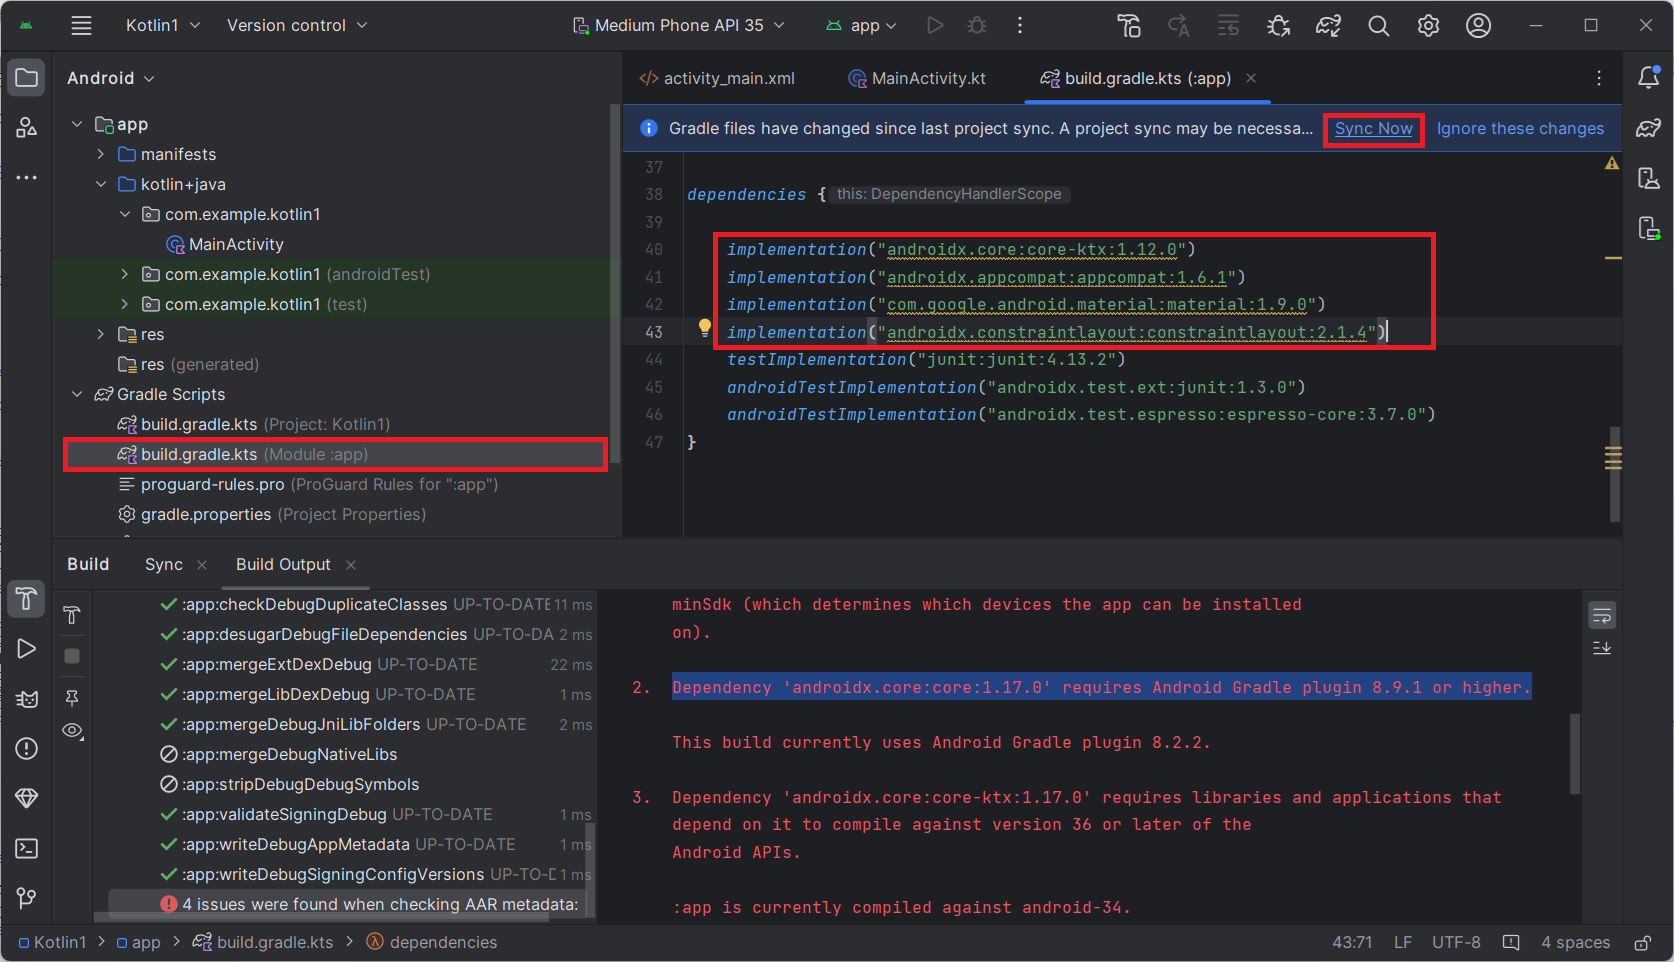This screenshot has width=1674, height=962.
Task: Toggle the build tree view eye icon
Action: click(72, 731)
